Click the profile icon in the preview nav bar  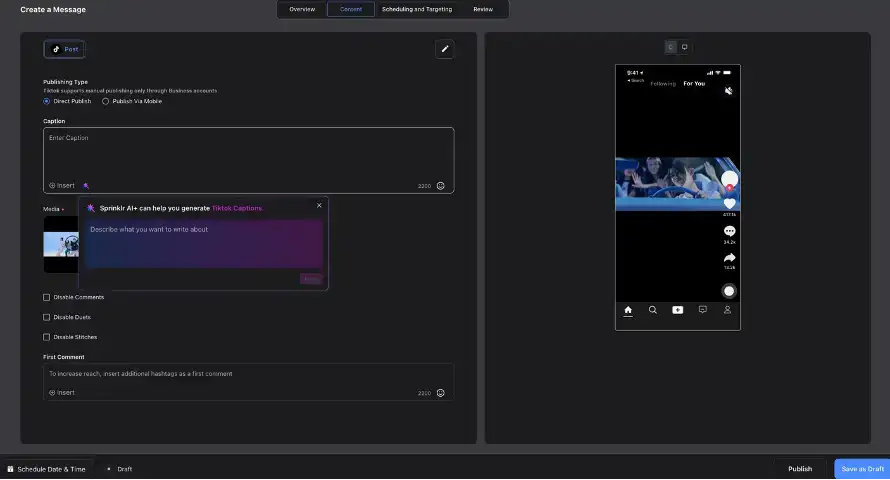(x=727, y=310)
